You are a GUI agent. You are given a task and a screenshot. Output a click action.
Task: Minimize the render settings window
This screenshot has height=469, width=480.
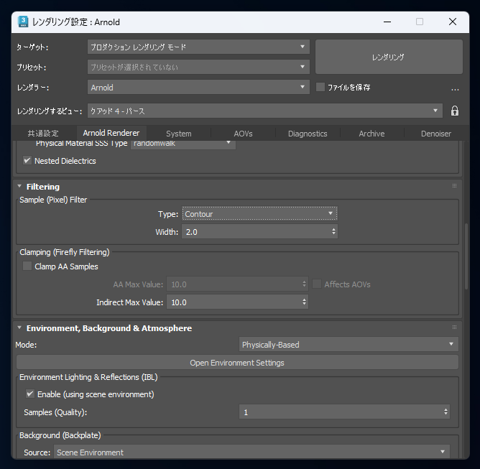[387, 22]
